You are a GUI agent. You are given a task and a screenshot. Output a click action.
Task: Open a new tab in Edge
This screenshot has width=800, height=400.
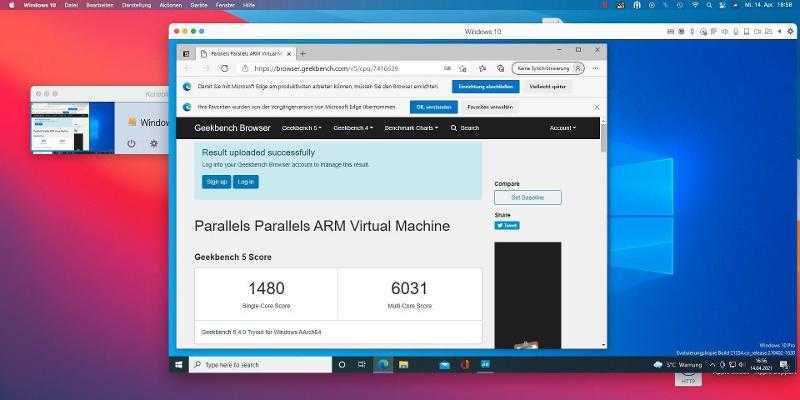(303, 53)
